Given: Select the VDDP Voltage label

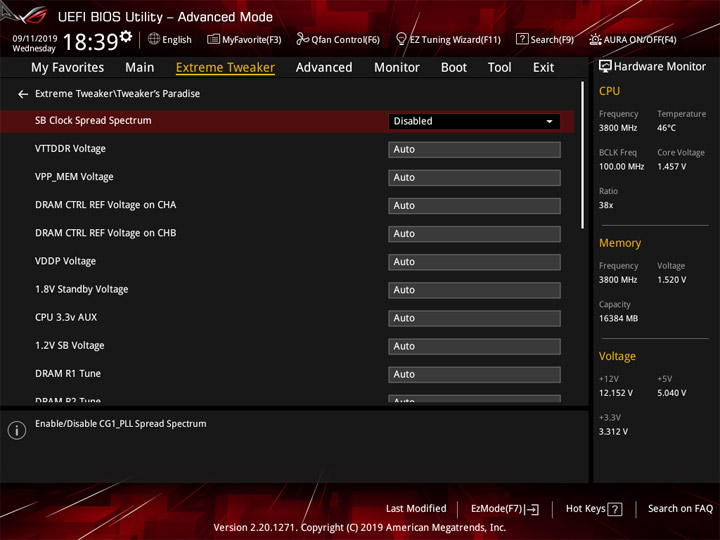Looking at the screenshot, I should (x=65, y=261).
